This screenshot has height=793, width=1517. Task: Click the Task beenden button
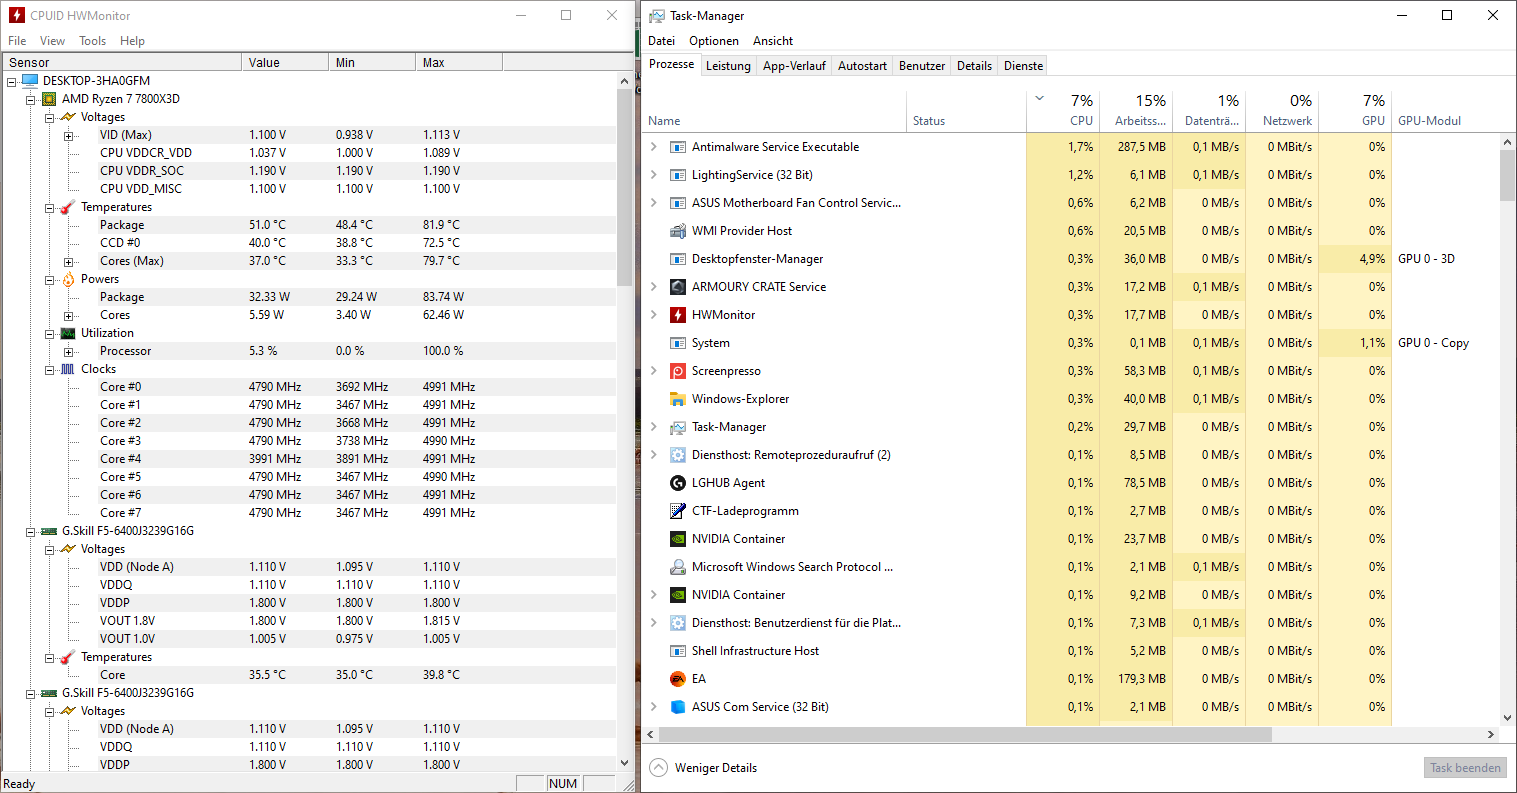[1465, 768]
